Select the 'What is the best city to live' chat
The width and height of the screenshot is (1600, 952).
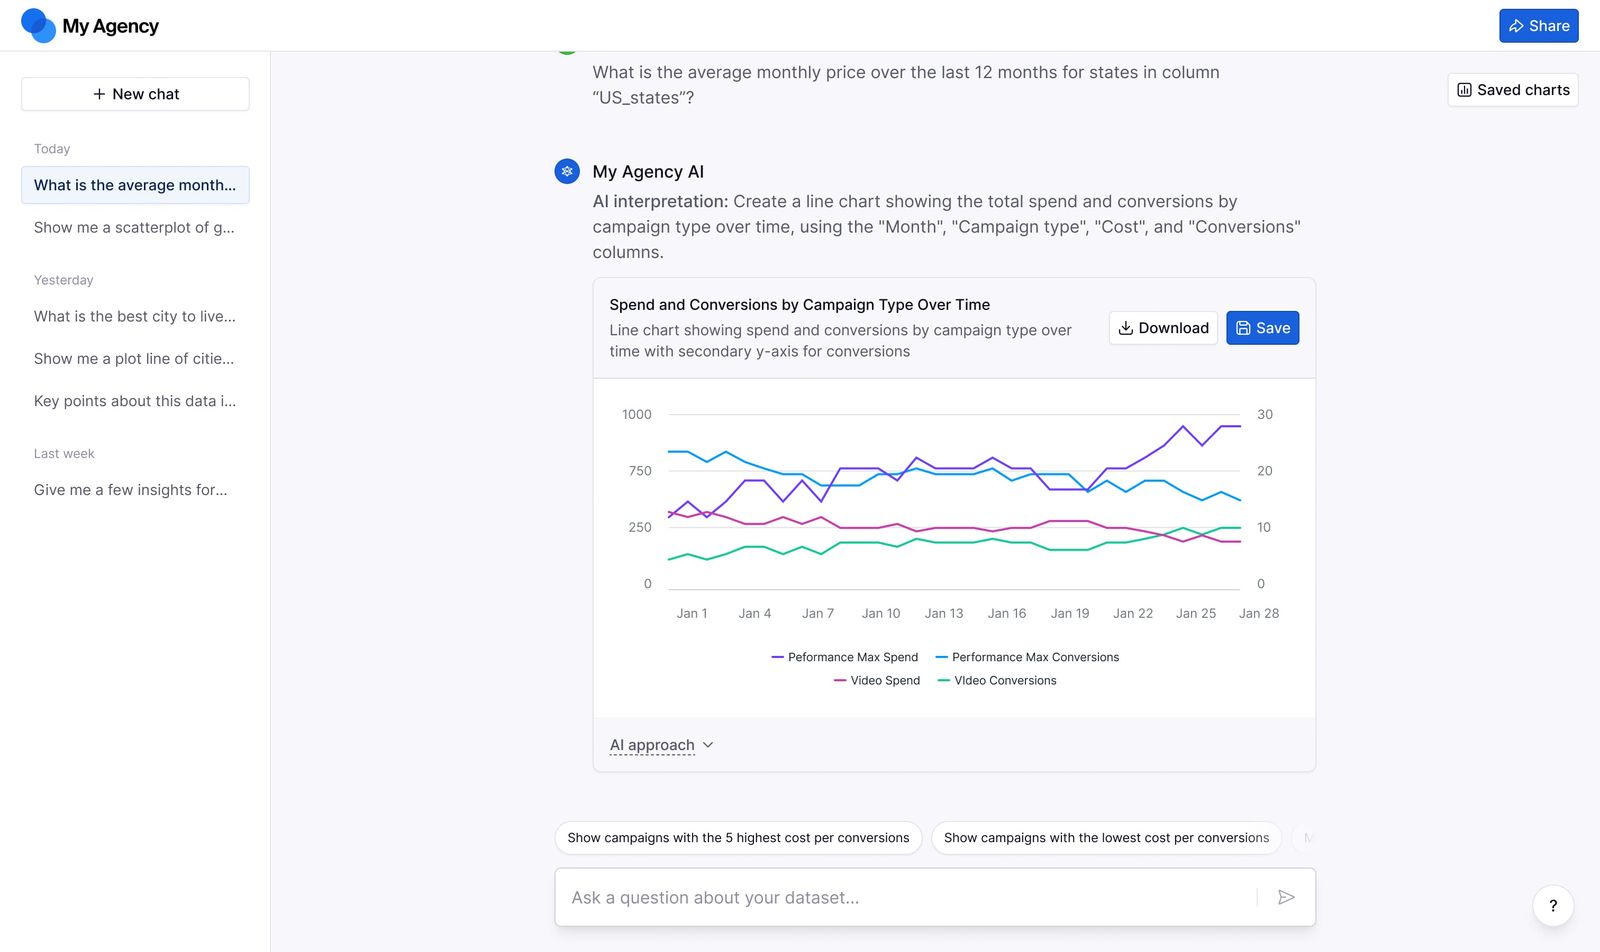point(134,316)
